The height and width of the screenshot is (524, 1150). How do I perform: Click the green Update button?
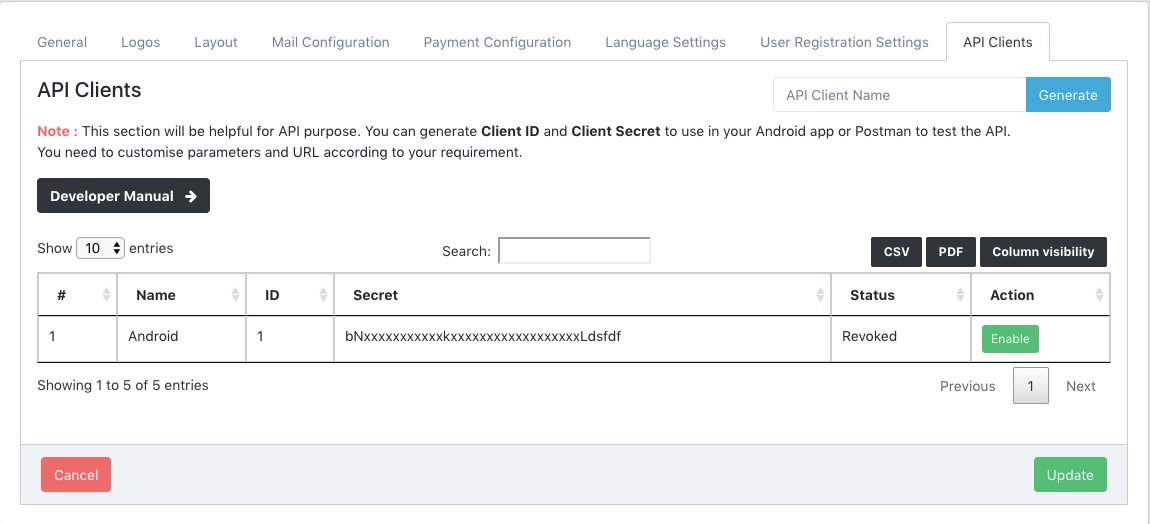pos(1070,475)
